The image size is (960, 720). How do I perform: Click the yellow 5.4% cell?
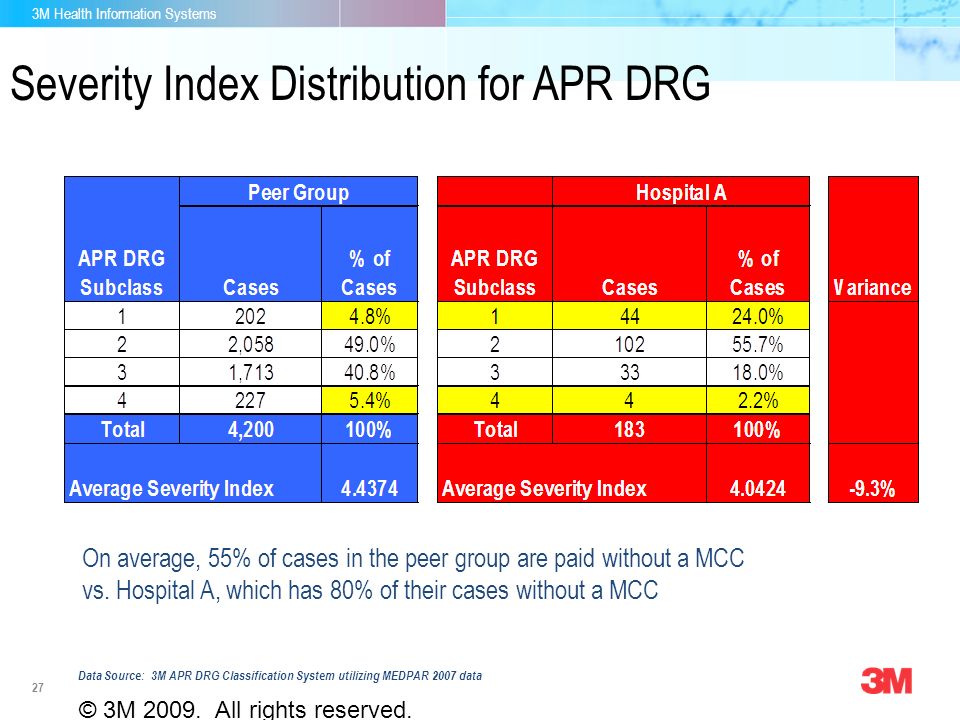click(370, 400)
